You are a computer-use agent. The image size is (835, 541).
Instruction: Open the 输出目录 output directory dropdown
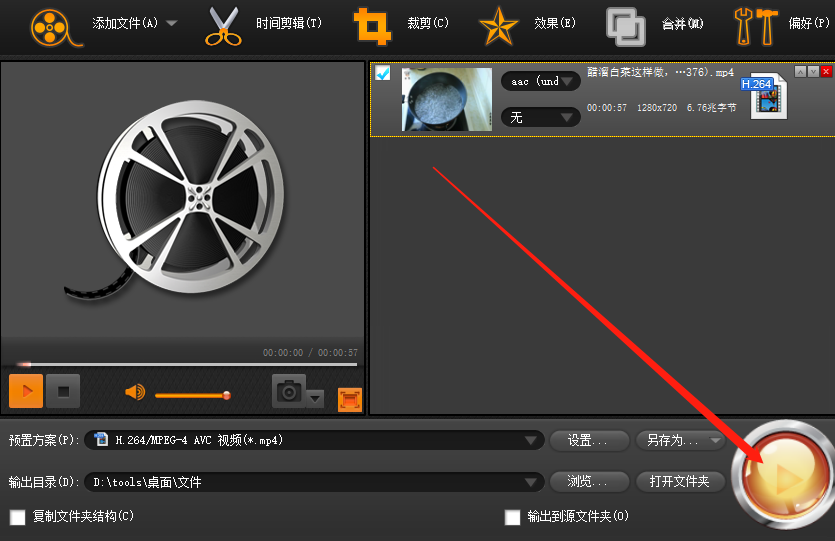tap(314, 482)
